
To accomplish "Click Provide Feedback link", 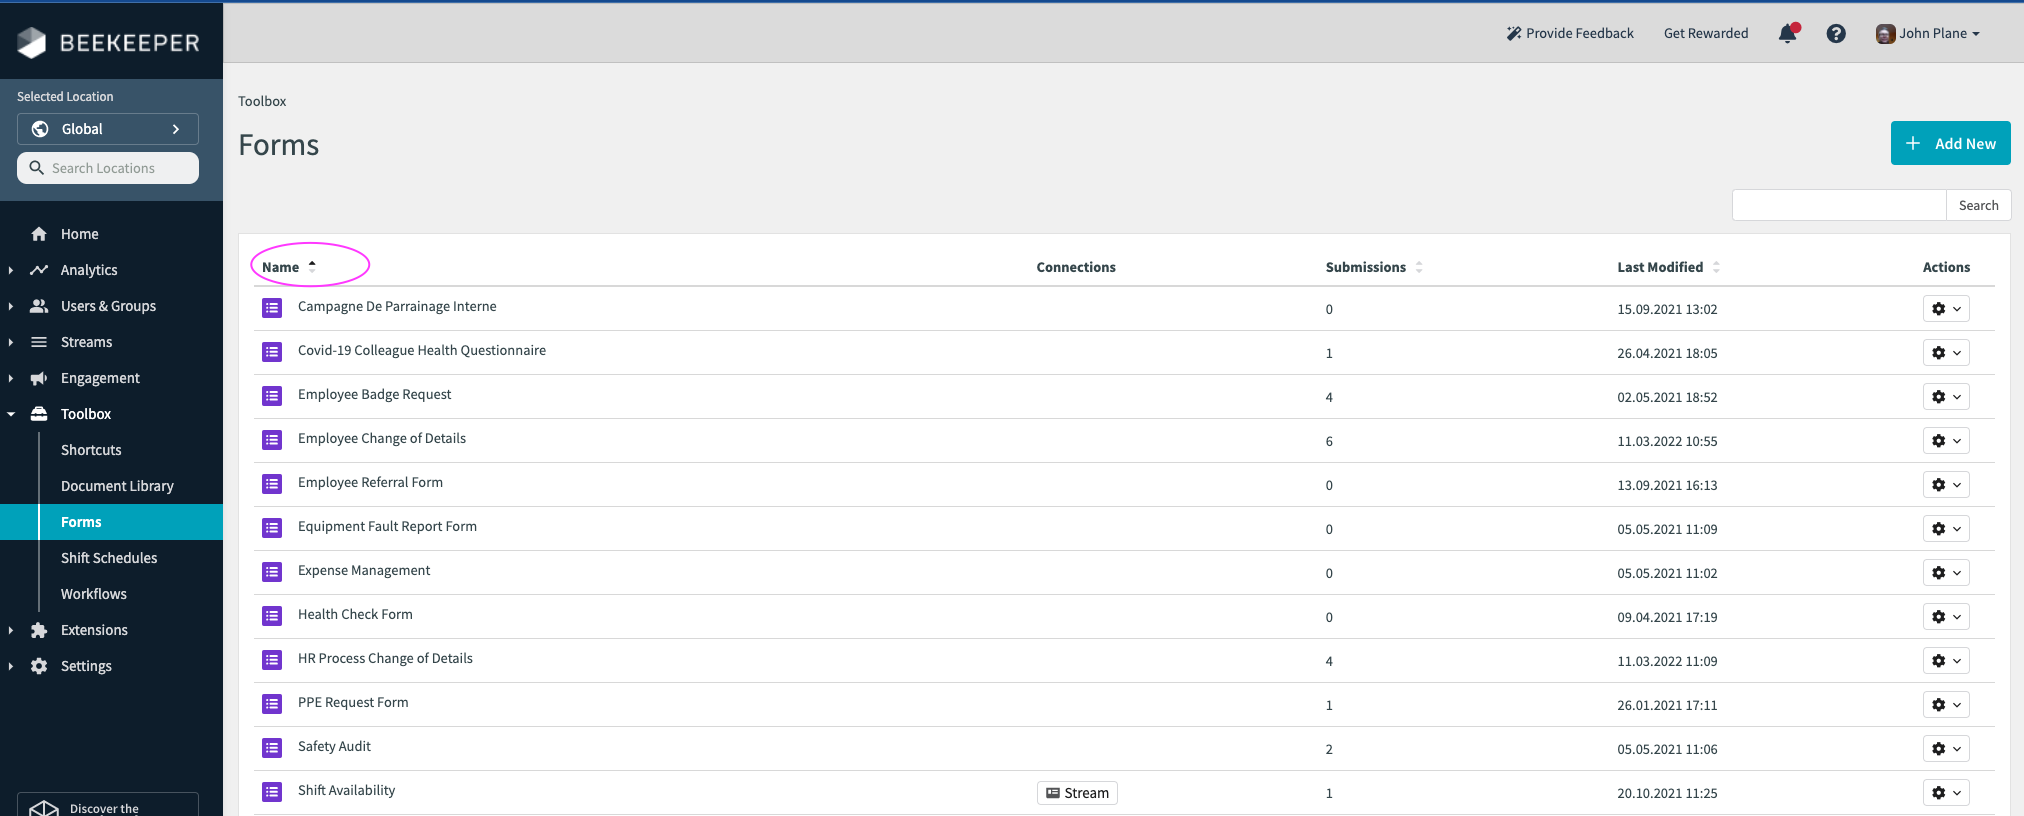I will pyautogui.click(x=1570, y=33).
